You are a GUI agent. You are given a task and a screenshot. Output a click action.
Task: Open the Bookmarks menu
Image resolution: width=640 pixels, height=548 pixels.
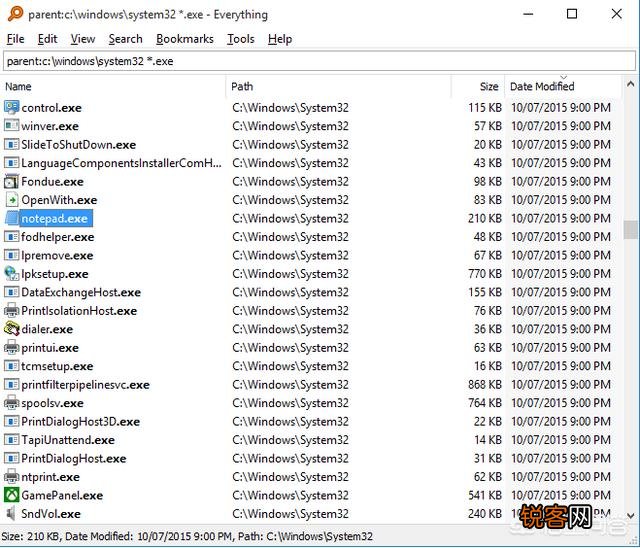pyautogui.click(x=185, y=39)
